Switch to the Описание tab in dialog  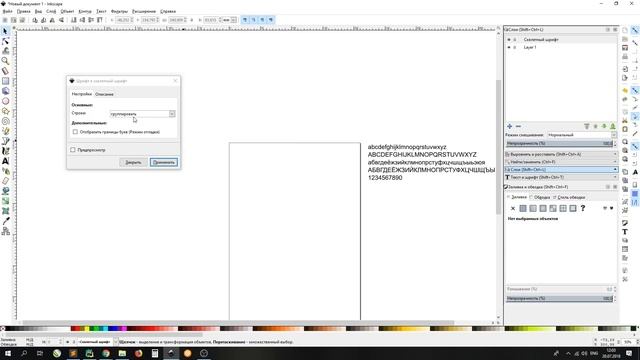[x=104, y=94]
